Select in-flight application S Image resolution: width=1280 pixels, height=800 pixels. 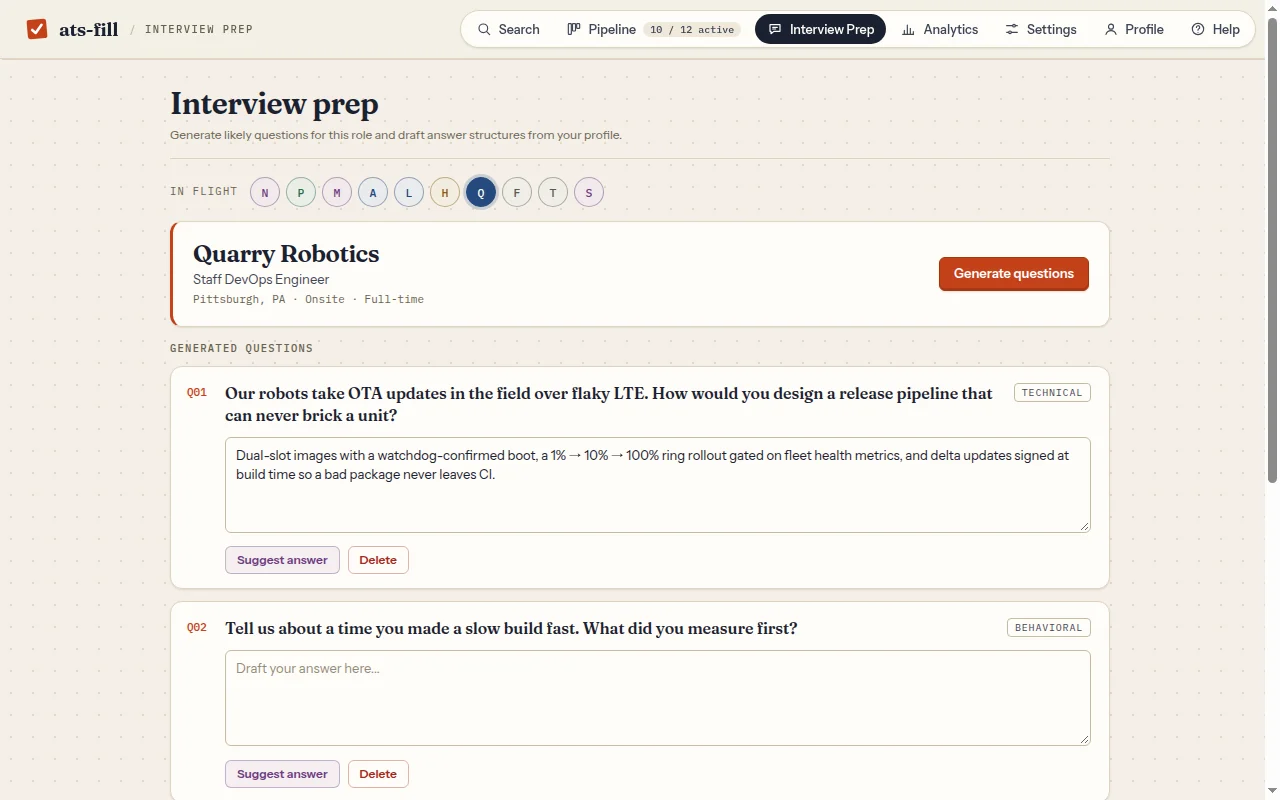[589, 192]
